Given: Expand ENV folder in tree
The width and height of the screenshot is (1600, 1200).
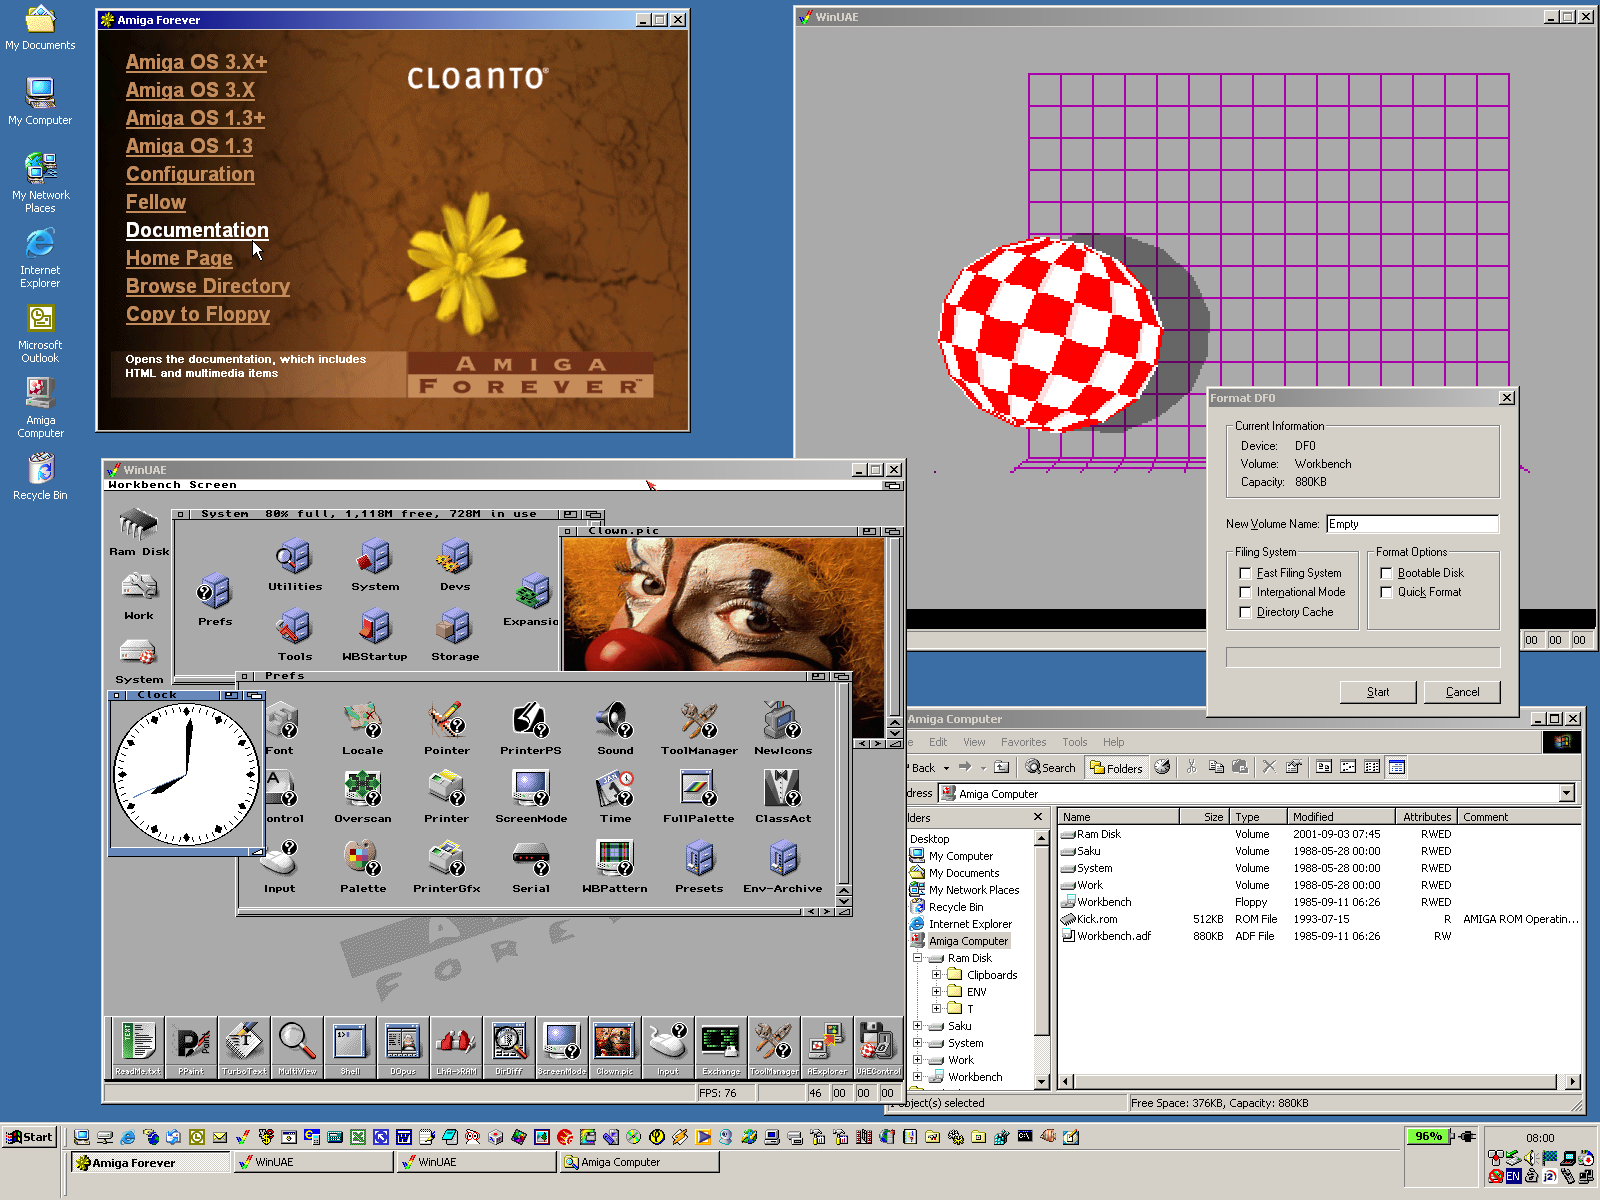Looking at the screenshot, I should (936, 992).
